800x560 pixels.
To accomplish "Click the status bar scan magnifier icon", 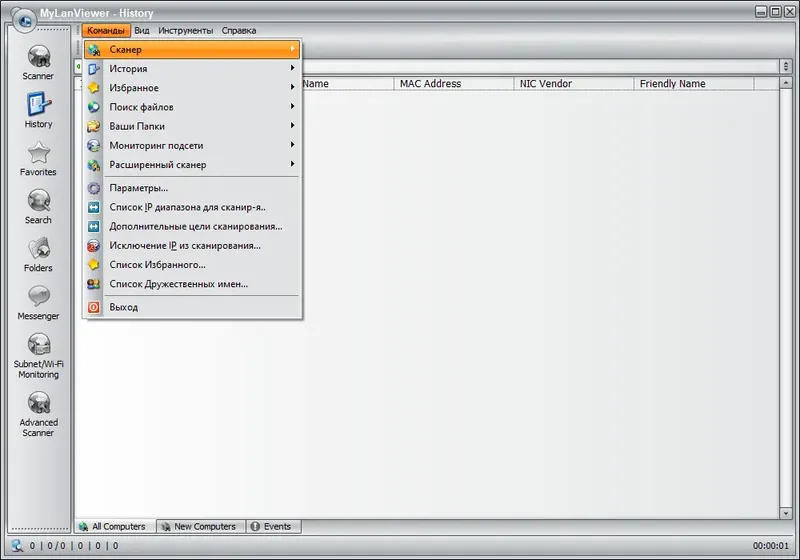I will coord(17,546).
